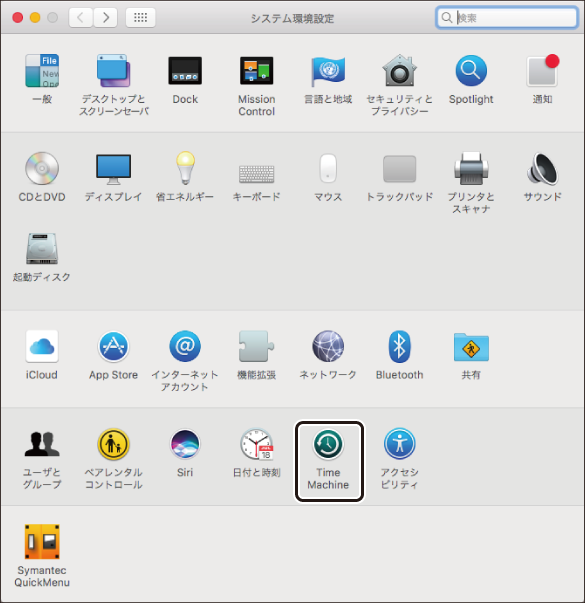Open the Dock settings icon
585x603 pixels.
[185, 71]
